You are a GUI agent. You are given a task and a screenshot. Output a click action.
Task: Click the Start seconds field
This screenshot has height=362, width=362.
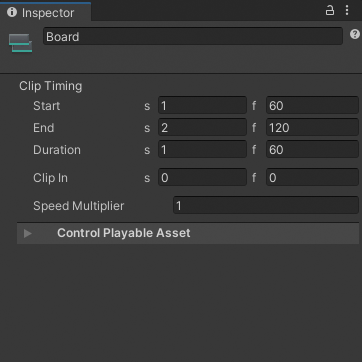[202, 106]
